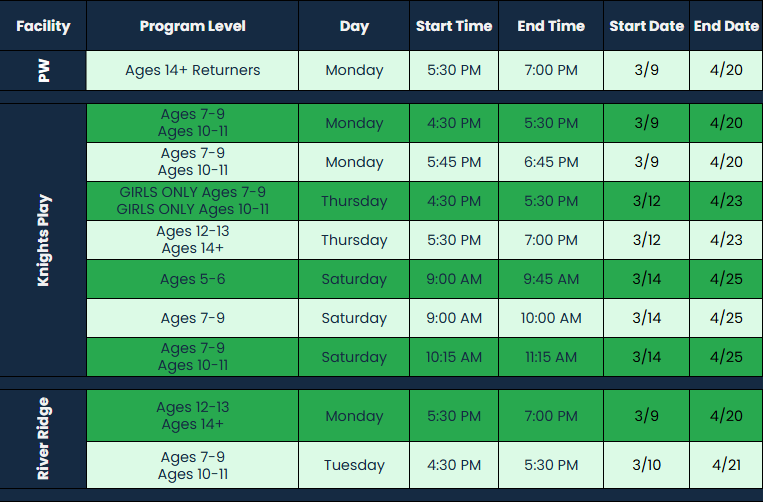Click the Facility column header
The height and width of the screenshot is (502, 763).
(x=42, y=26)
